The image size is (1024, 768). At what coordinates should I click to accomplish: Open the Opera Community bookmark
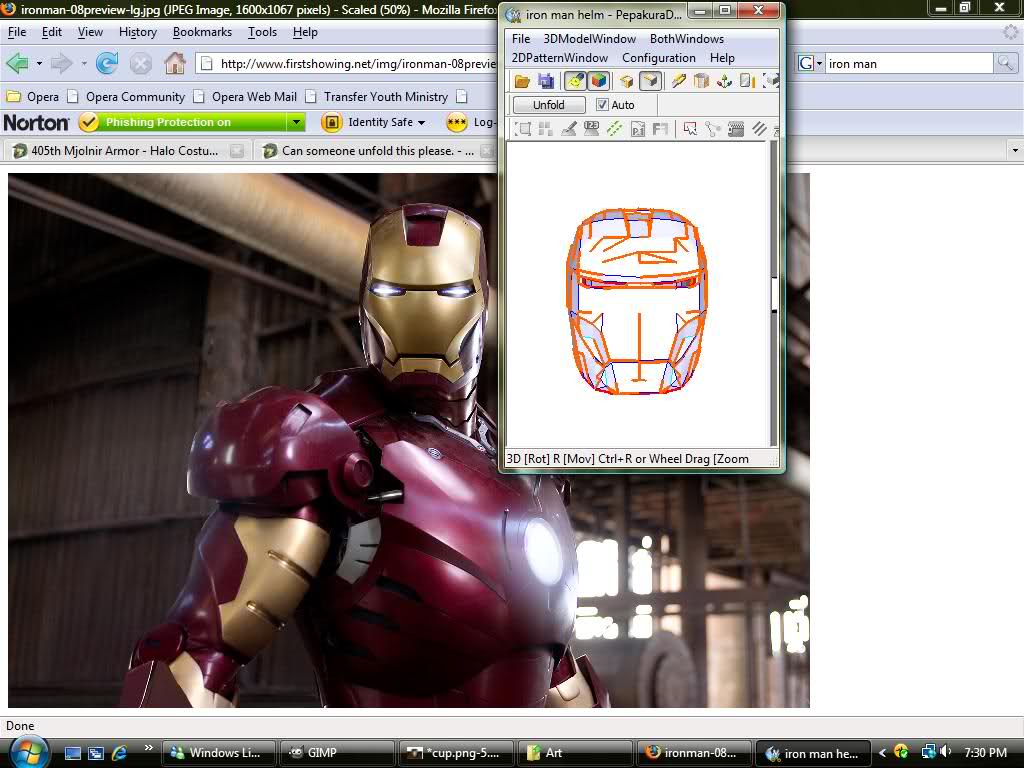click(127, 97)
